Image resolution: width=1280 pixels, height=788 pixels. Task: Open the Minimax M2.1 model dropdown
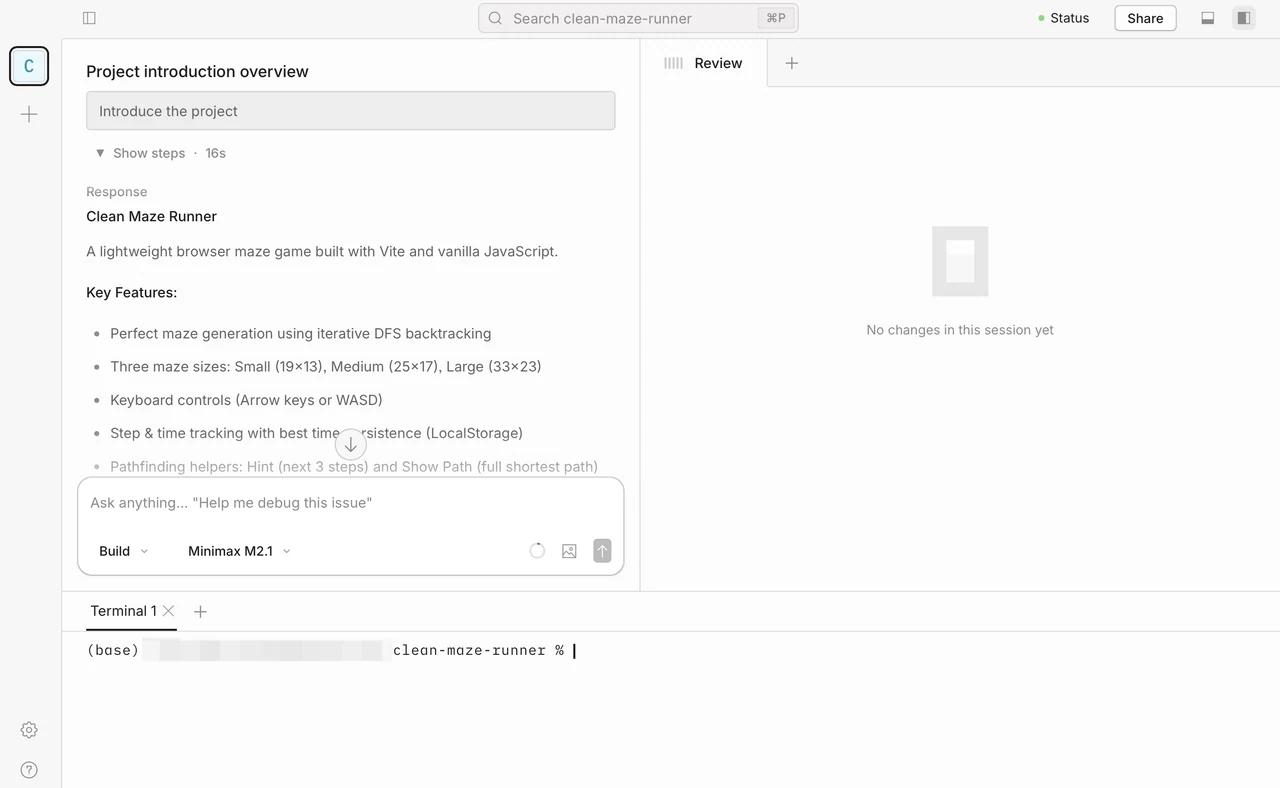tap(240, 551)
